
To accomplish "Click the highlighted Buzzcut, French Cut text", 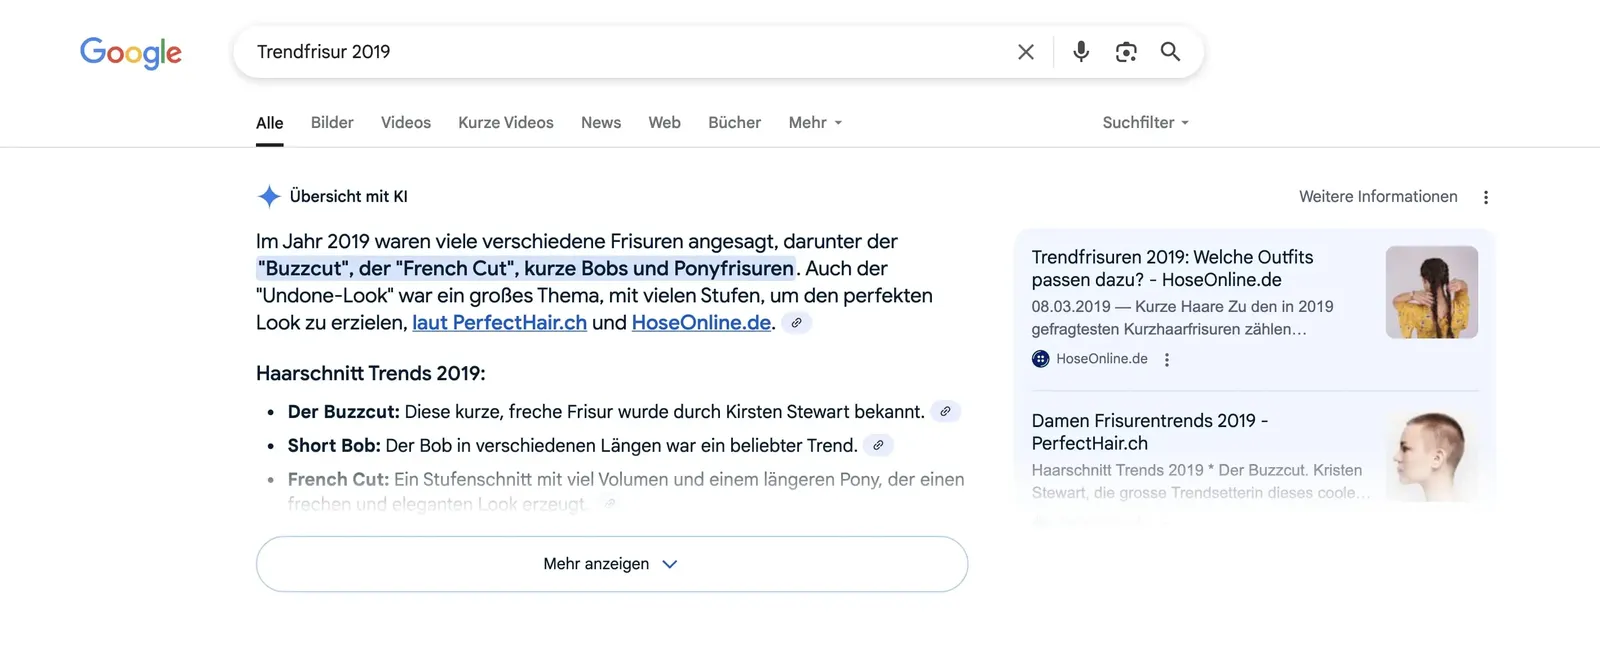I will (526, 269).
